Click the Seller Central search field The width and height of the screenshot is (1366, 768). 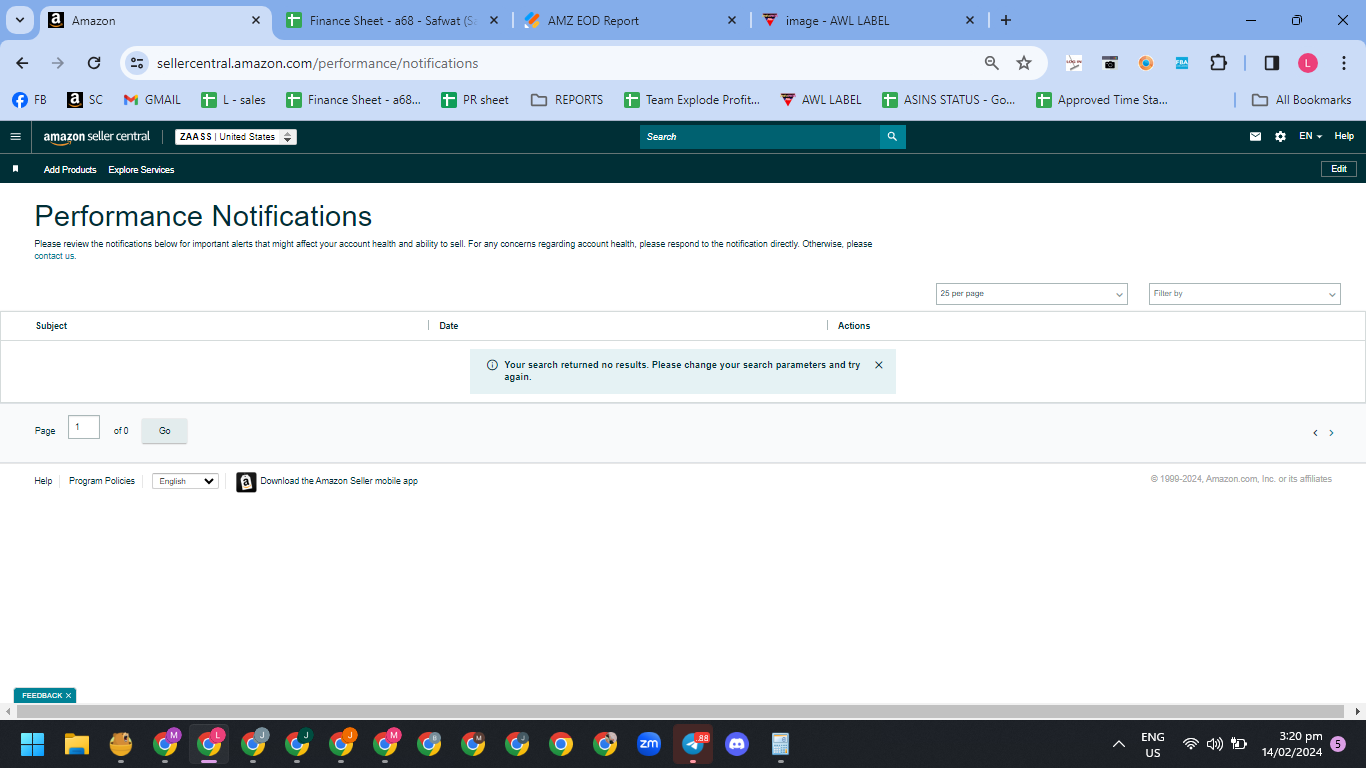pyautogui.click(x=760, y=137)
